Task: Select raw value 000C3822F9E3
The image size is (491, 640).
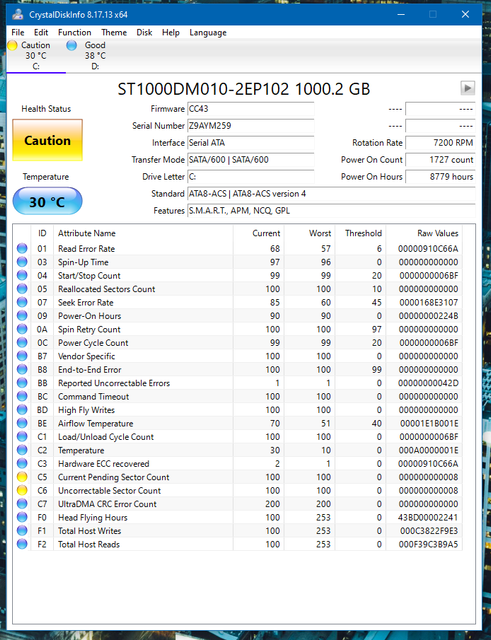Action: [428, 531]
